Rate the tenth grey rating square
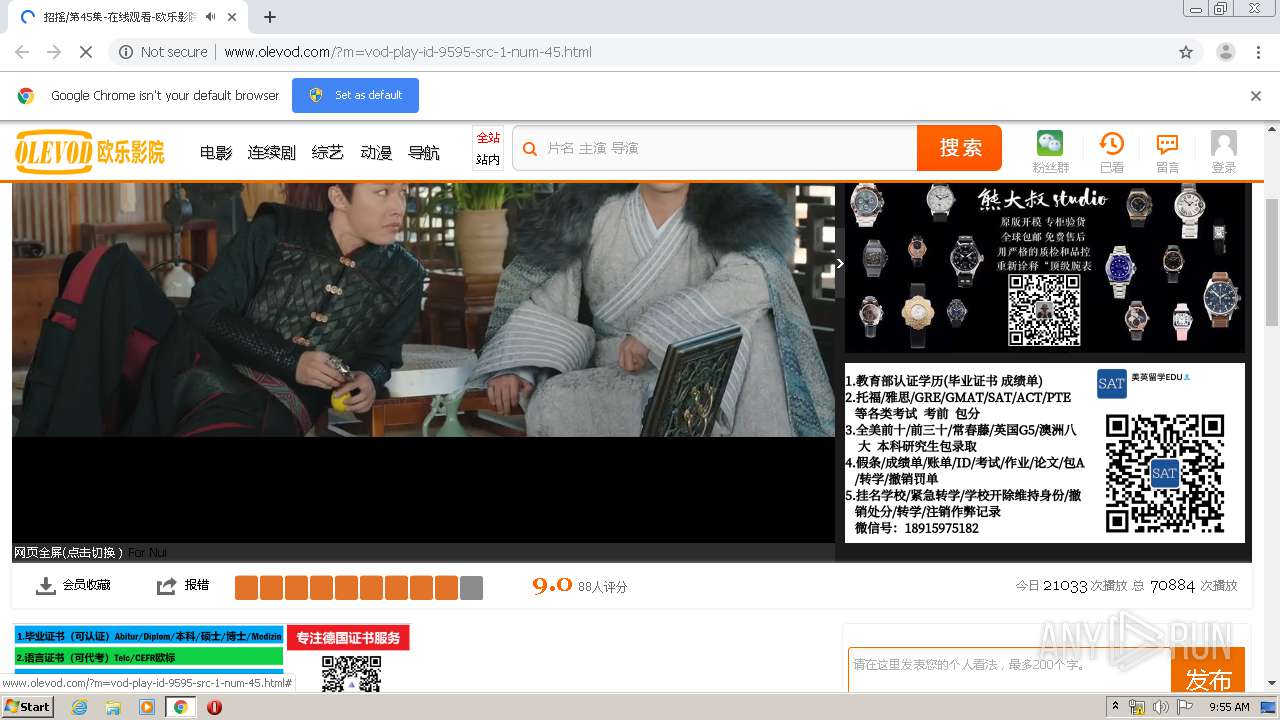 point(471,588)
